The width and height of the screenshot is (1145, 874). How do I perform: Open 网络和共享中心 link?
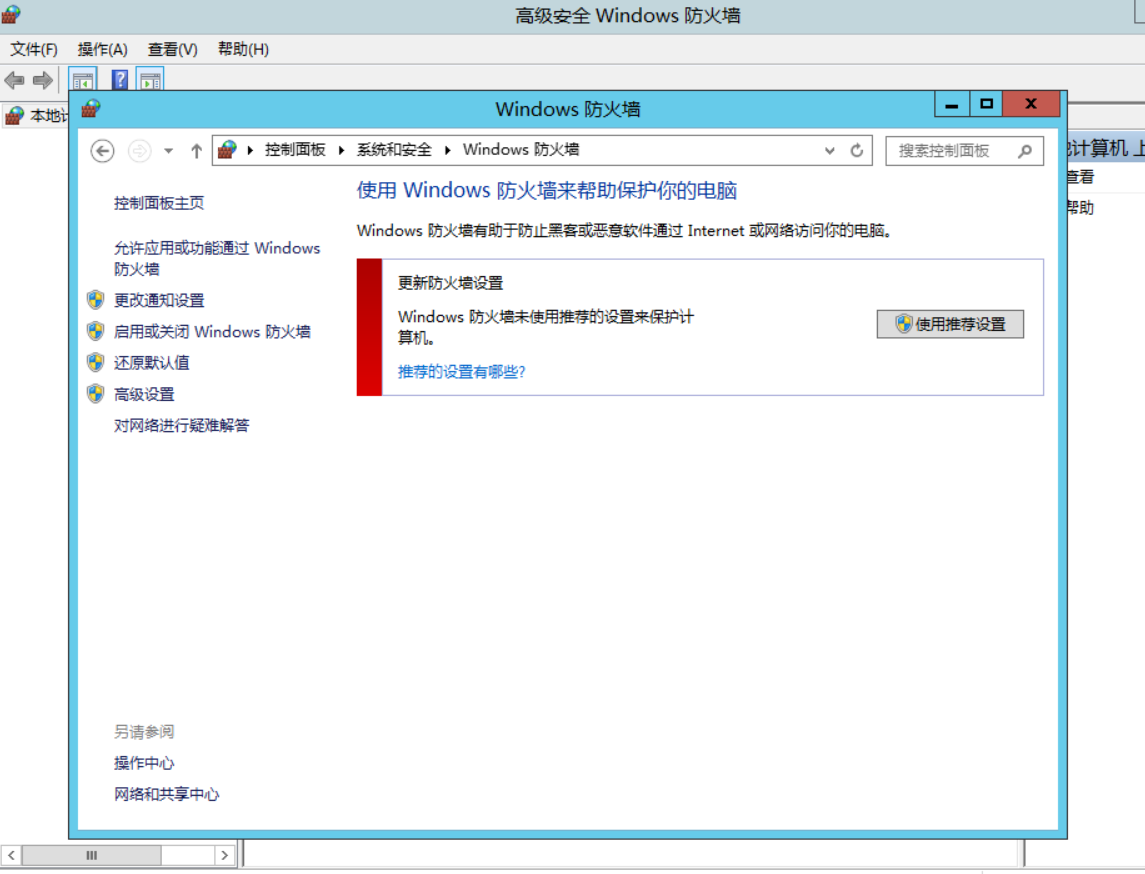point(166,794)
